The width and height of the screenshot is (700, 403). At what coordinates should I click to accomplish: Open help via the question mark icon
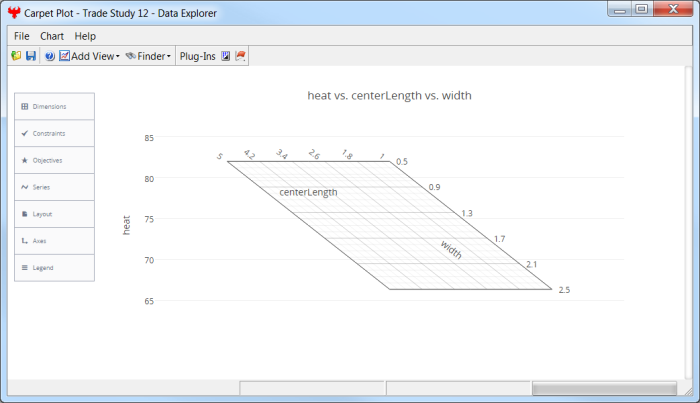[x=49, y=56]
